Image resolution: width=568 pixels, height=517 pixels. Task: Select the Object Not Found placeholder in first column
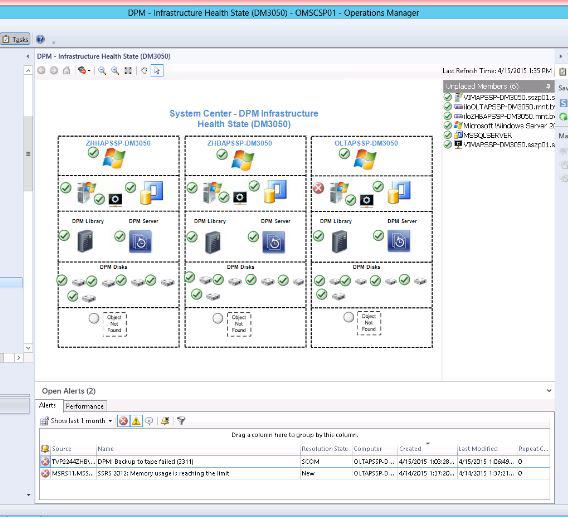[114, 324]
